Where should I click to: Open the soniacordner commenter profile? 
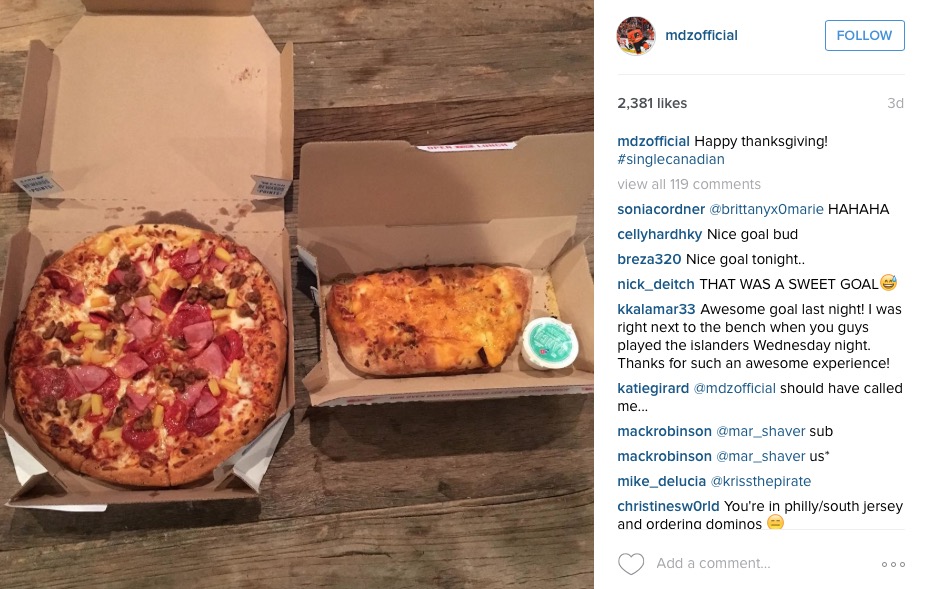(x=661, y=209)
